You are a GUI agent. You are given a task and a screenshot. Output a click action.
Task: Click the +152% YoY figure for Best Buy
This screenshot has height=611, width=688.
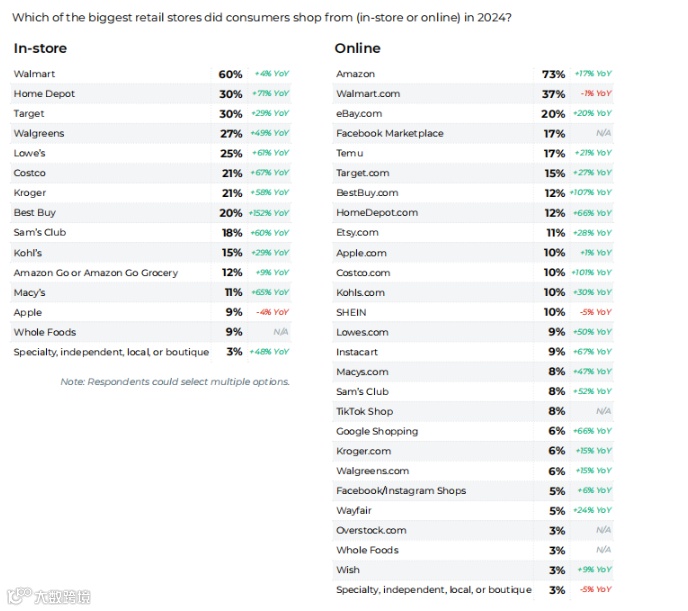tap(269, 213)
